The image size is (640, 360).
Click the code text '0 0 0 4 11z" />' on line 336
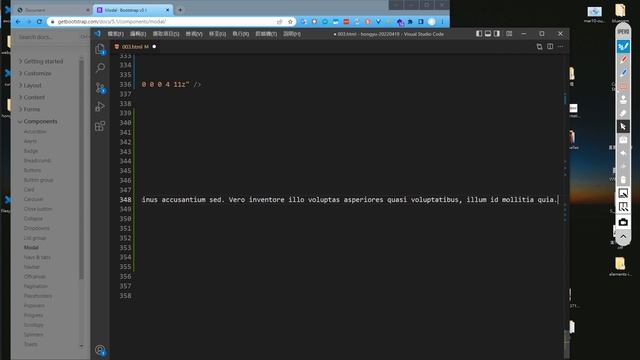pos(171,84)
